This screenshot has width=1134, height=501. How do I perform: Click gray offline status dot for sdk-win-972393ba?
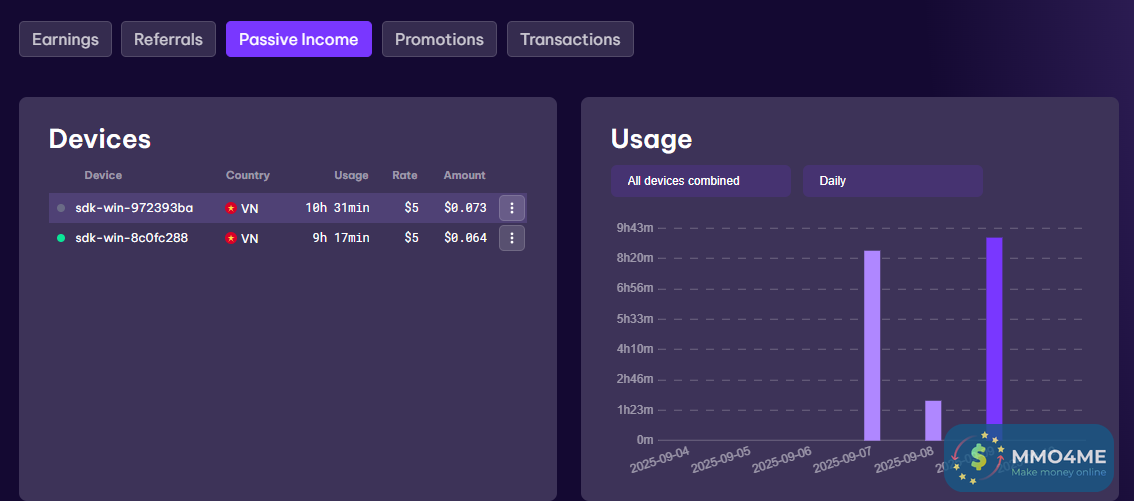pos(61,208)
